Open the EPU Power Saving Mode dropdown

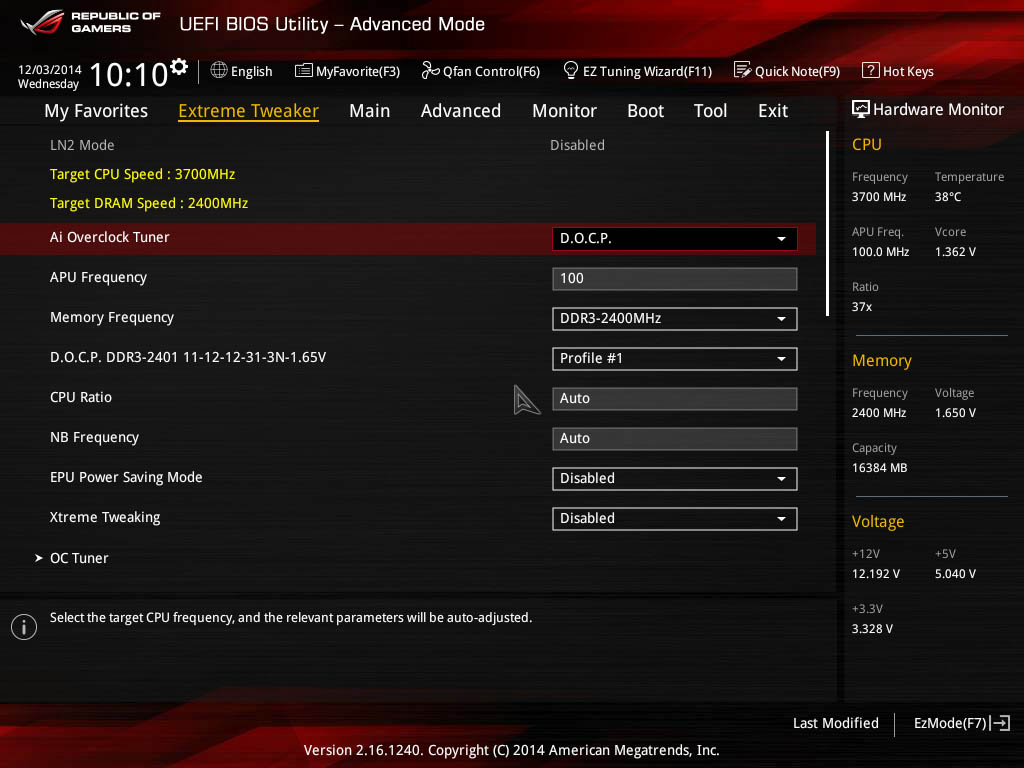point(675,479)
